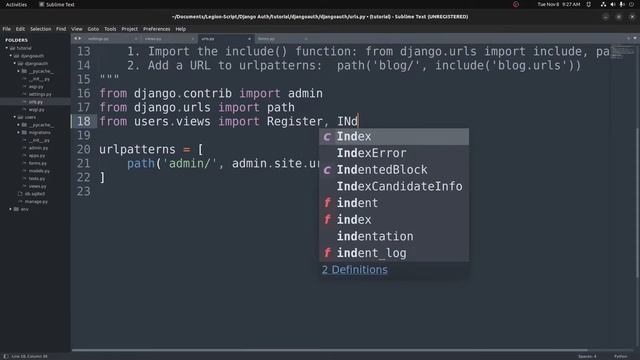This screenshot has width=640, height=360.
Task: Expand the env folder
Action: [x=11, y=209]
